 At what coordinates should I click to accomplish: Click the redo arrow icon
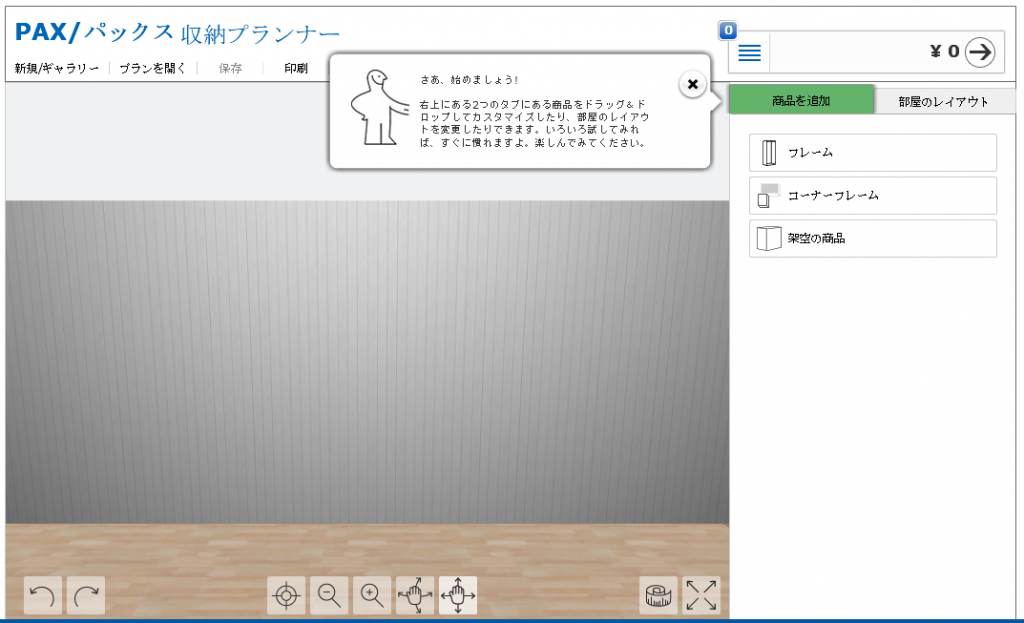pos(86,595)
